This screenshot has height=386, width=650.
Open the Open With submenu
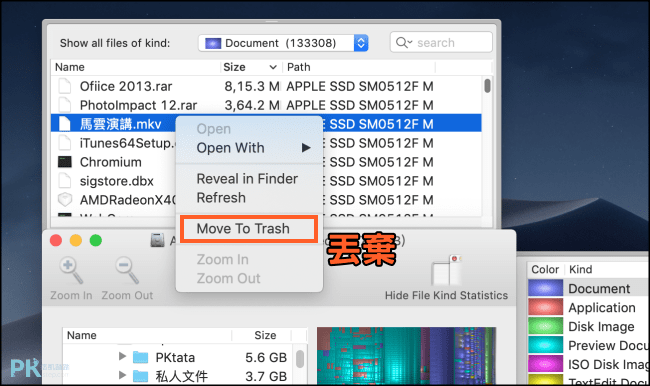[x=249, y=148]
